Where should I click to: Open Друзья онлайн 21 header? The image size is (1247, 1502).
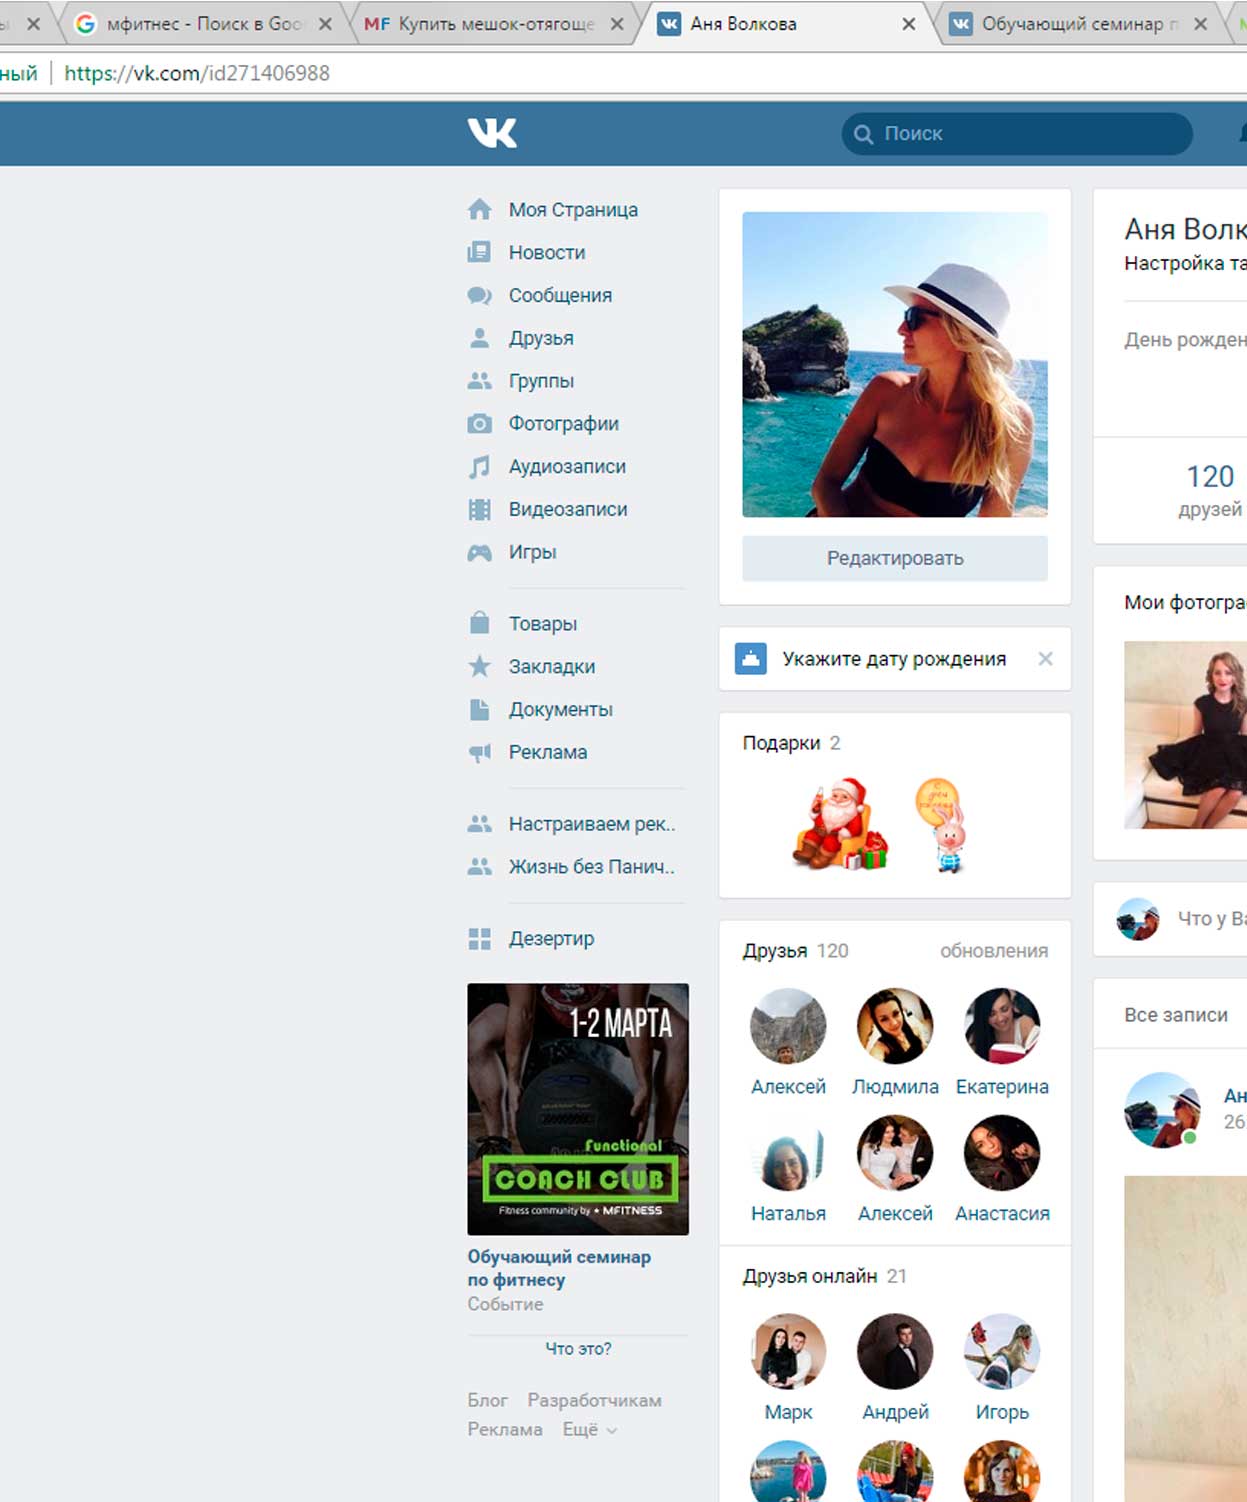click(824, 1276)
